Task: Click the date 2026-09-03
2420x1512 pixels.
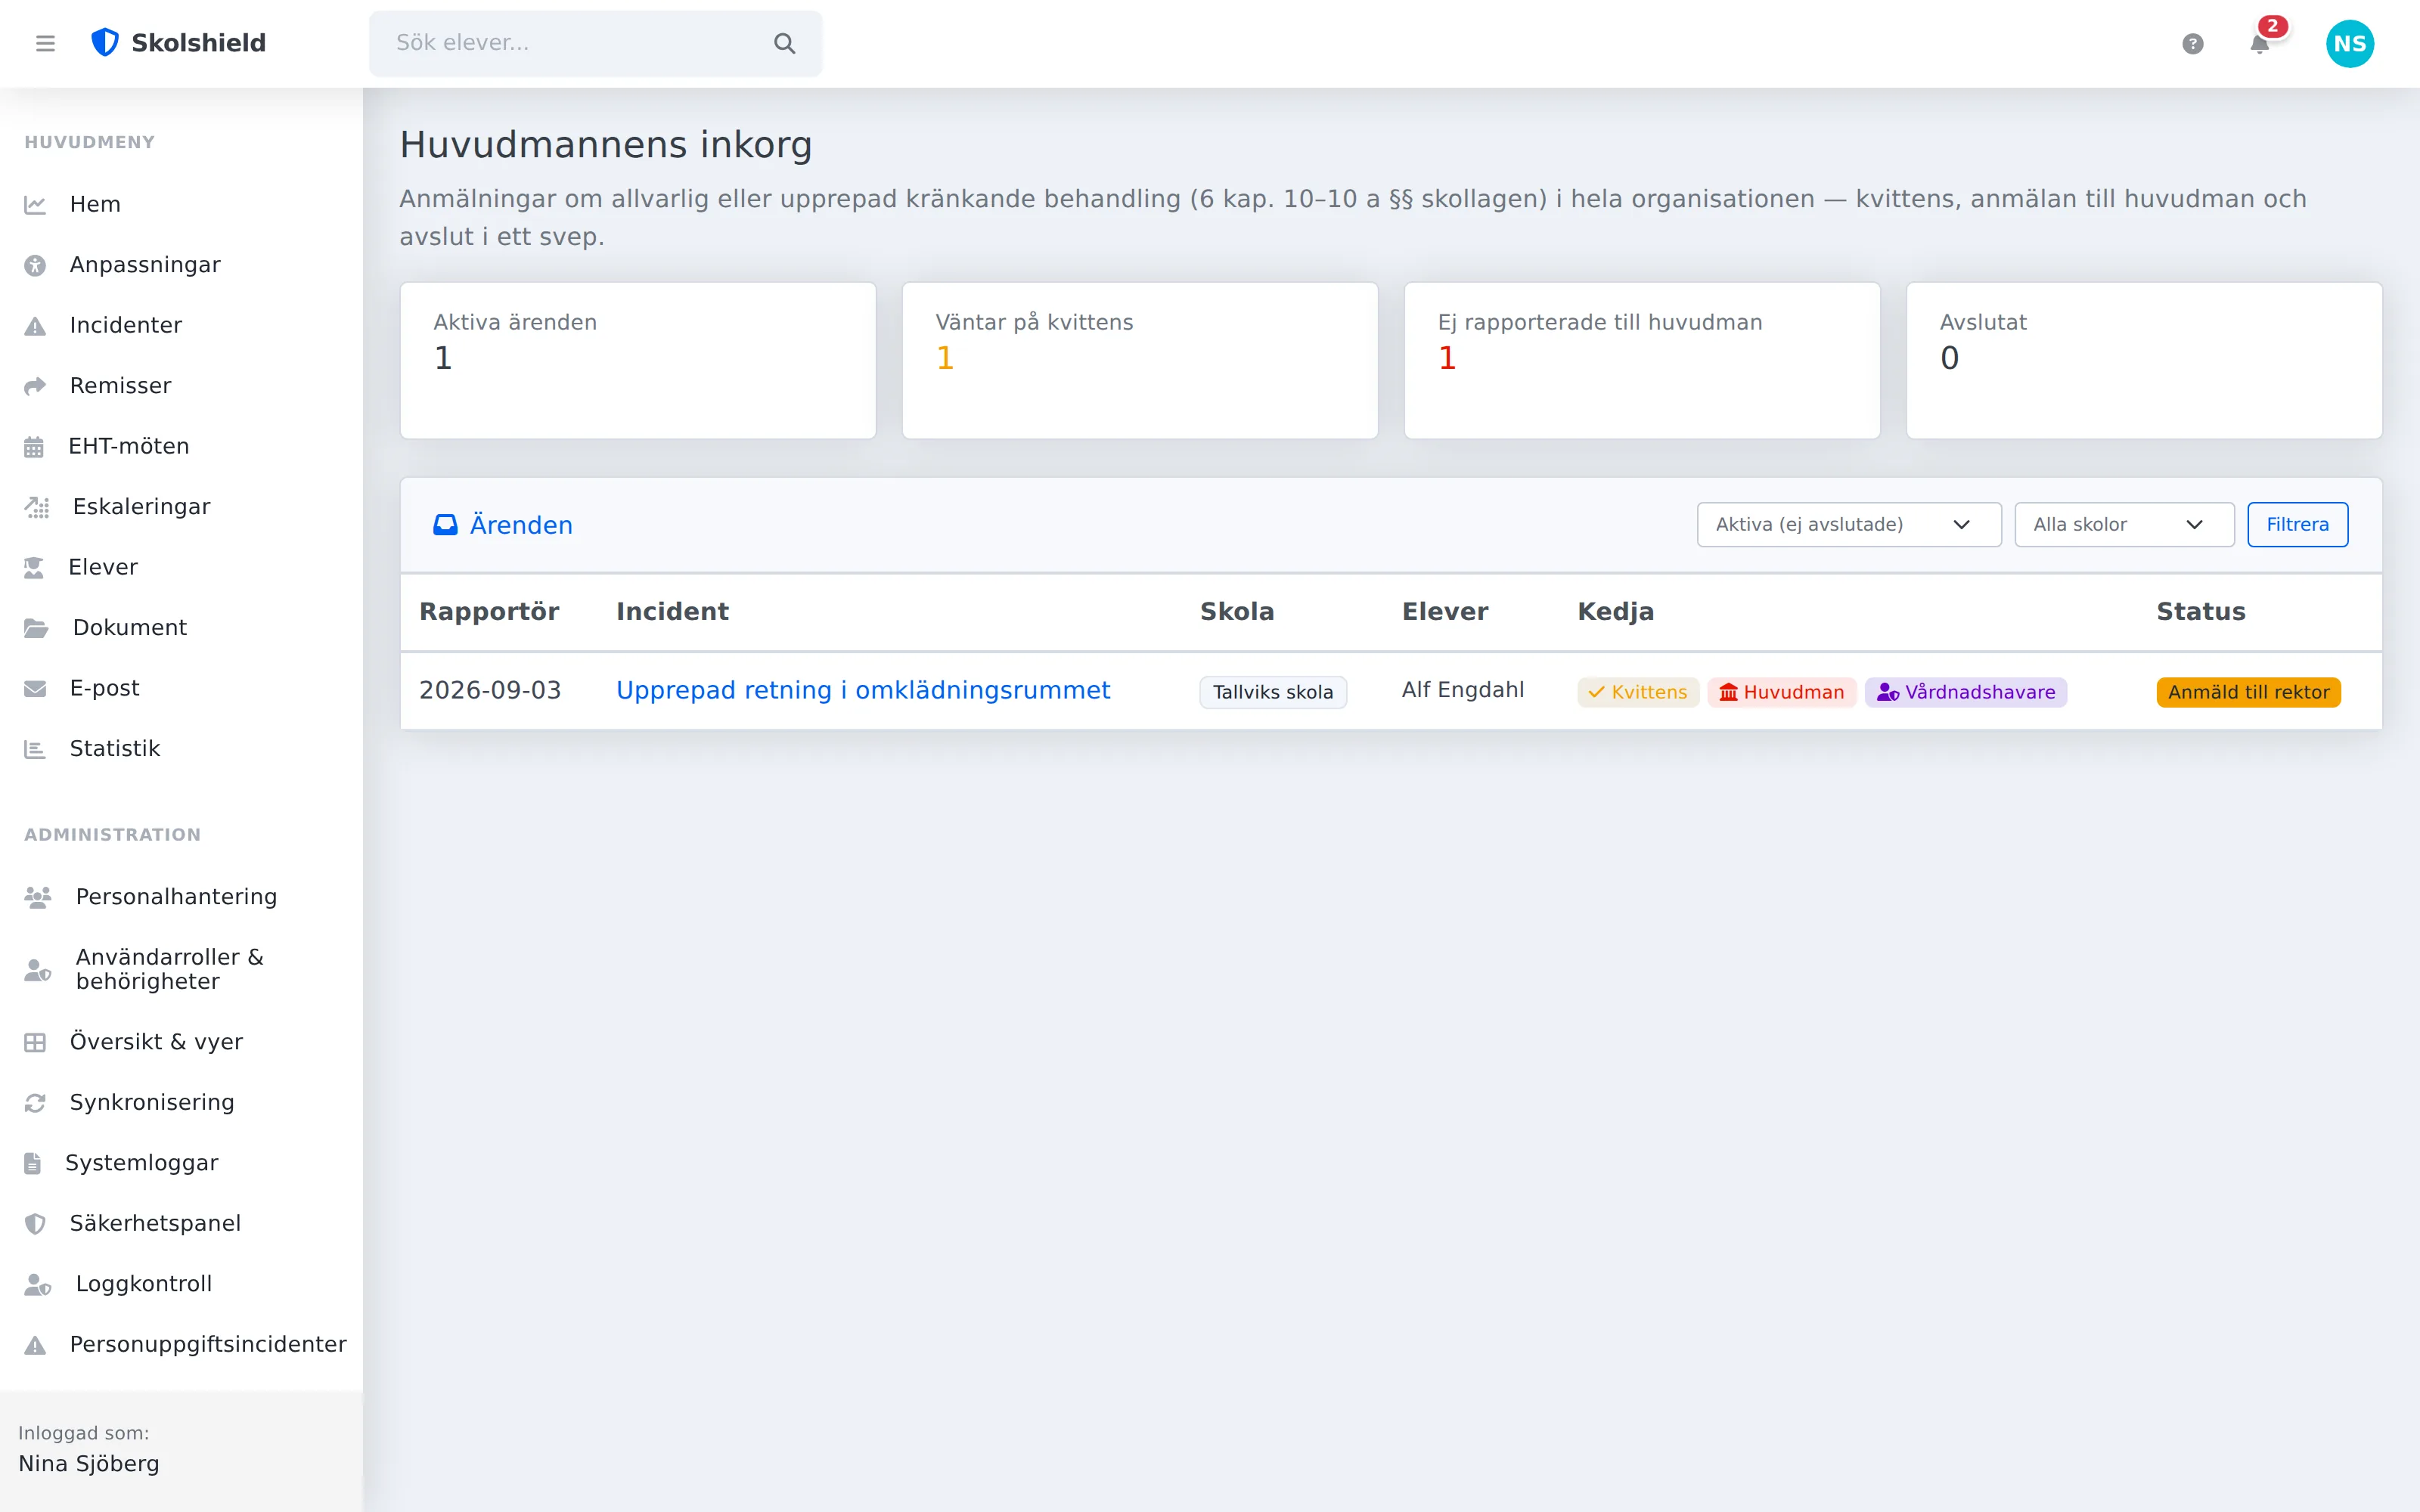Action: 490,690
